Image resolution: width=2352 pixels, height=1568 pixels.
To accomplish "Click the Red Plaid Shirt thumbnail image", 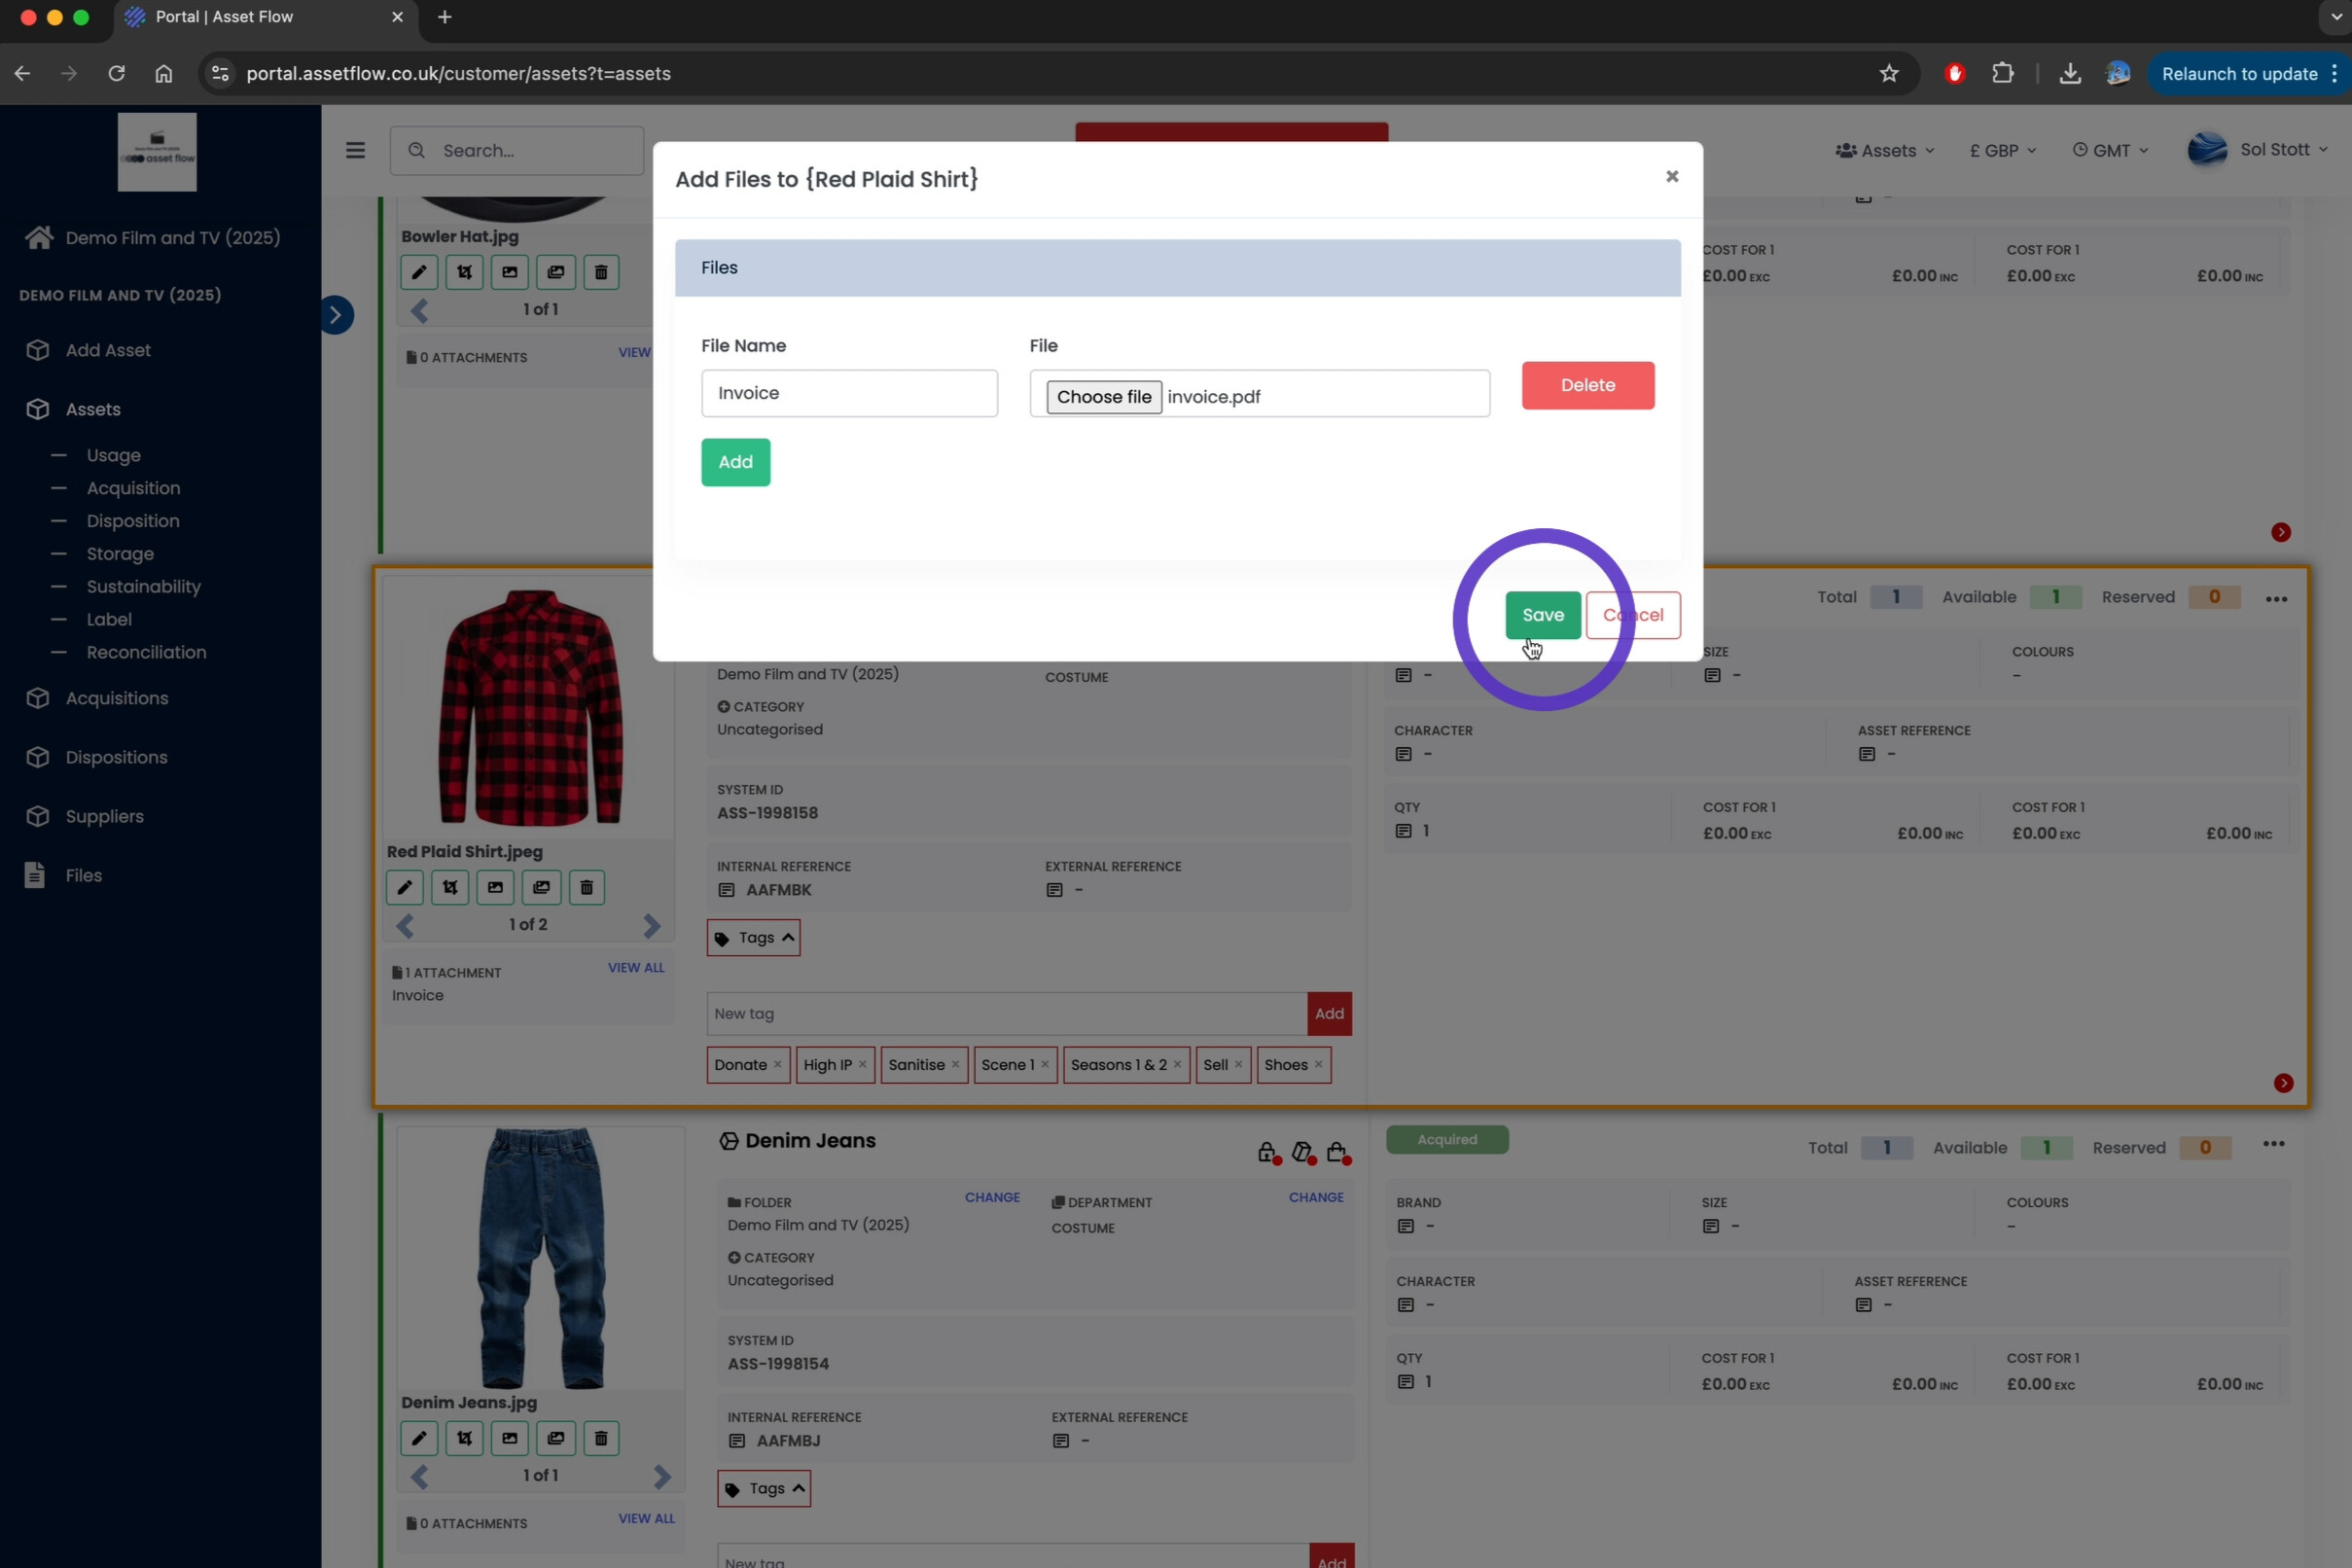I will (x=530, y=708).
